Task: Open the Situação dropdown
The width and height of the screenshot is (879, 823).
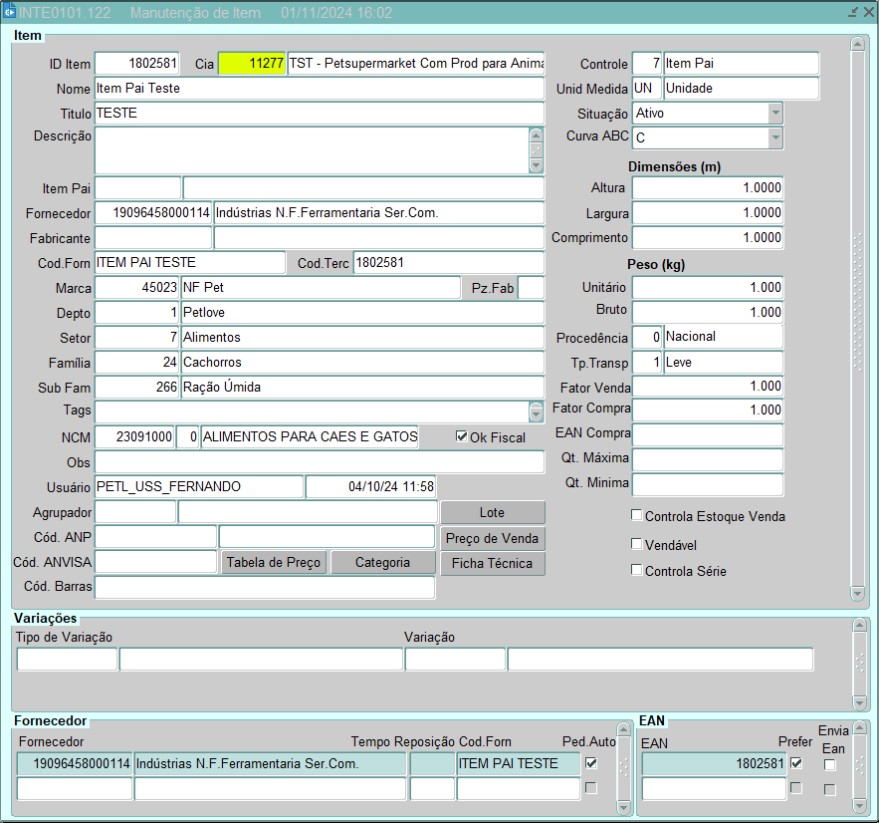Action: pyautogui.click(x=775, y=113)
